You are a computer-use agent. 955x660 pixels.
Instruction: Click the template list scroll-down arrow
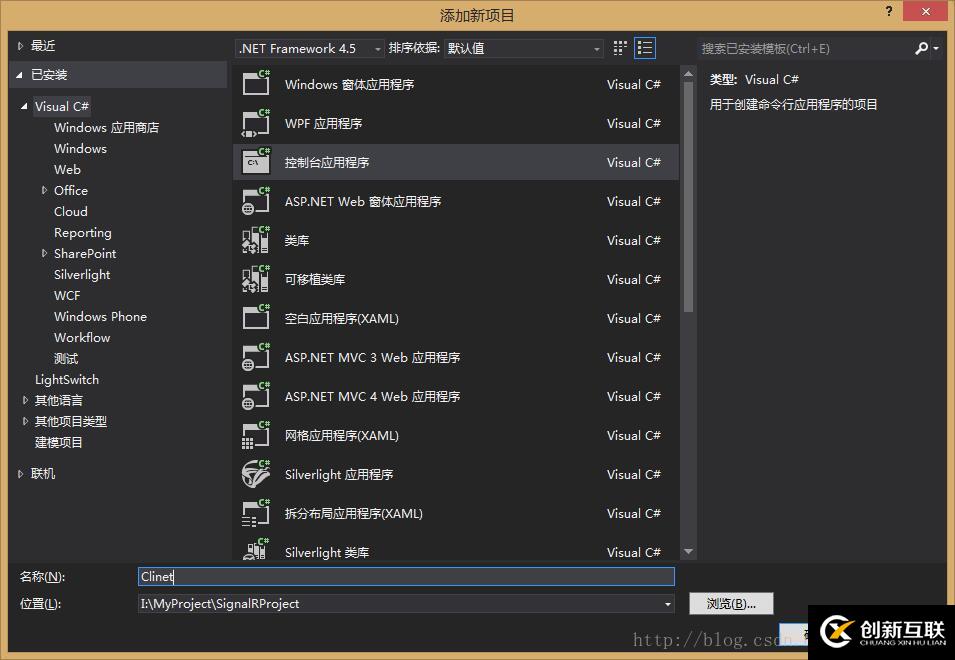tap(688, 552)
